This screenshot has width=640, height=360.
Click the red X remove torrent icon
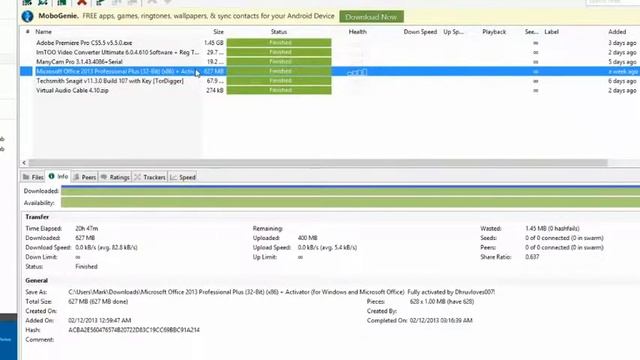(82, 2)
